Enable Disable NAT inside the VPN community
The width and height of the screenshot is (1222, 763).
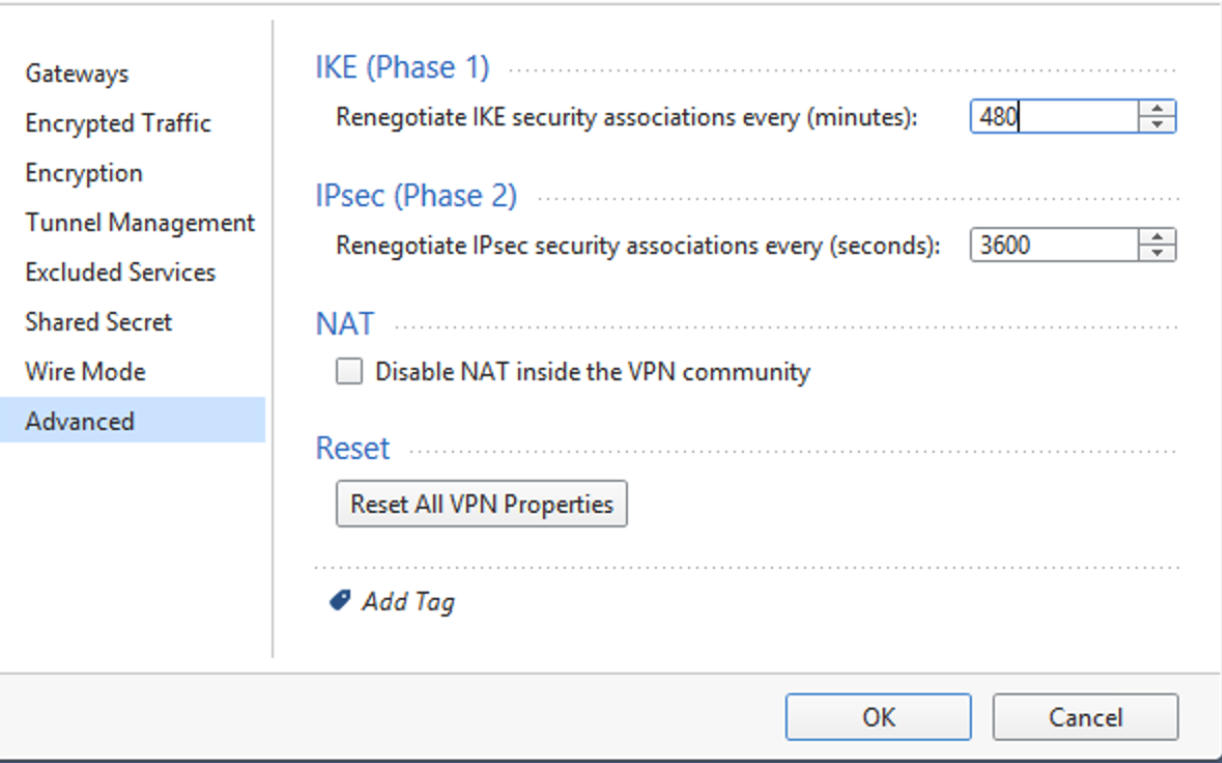349,372
